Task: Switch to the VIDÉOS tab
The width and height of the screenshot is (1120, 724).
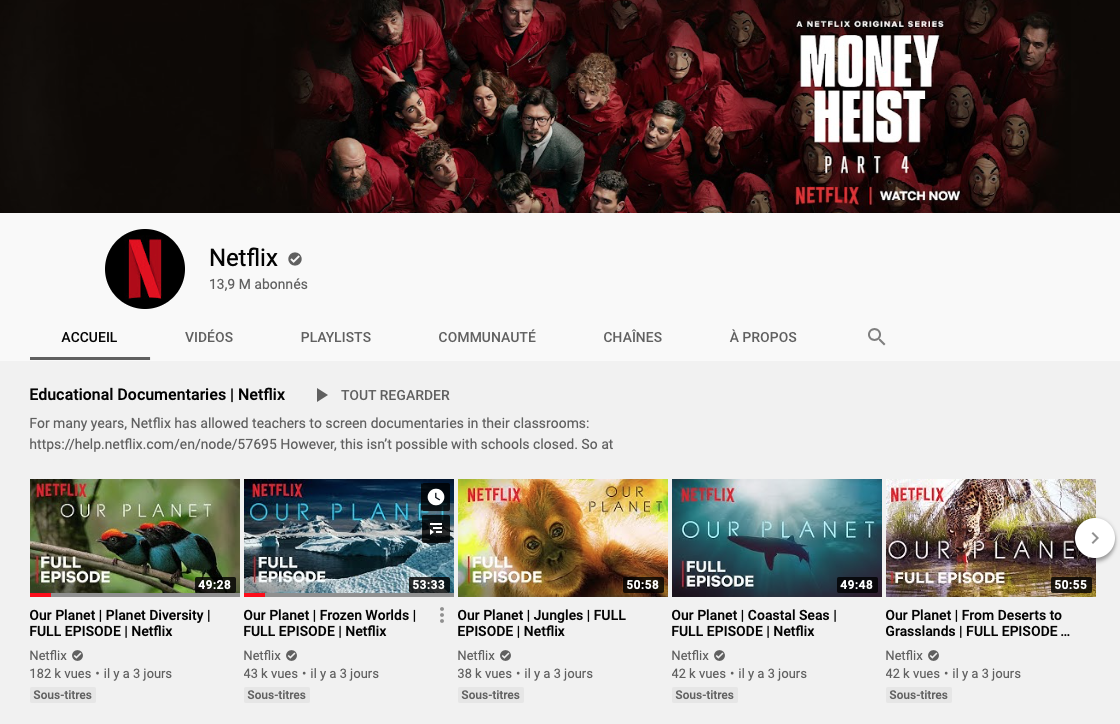Action: (208, 337)
